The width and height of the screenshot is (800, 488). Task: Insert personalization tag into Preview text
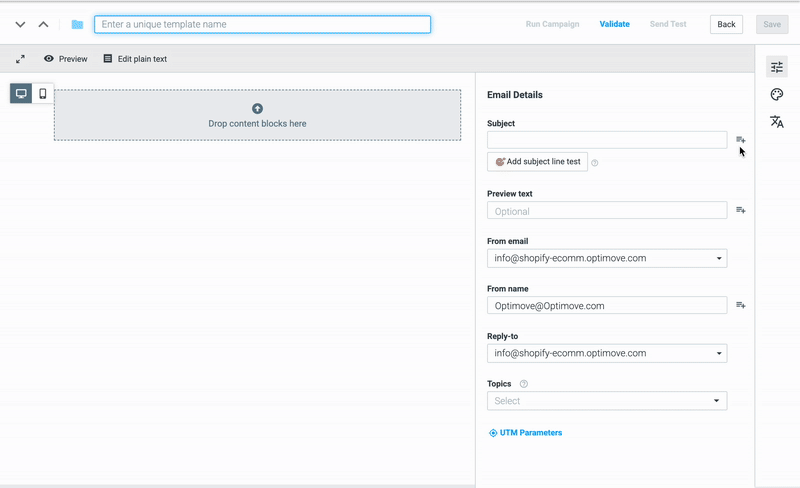741,210
